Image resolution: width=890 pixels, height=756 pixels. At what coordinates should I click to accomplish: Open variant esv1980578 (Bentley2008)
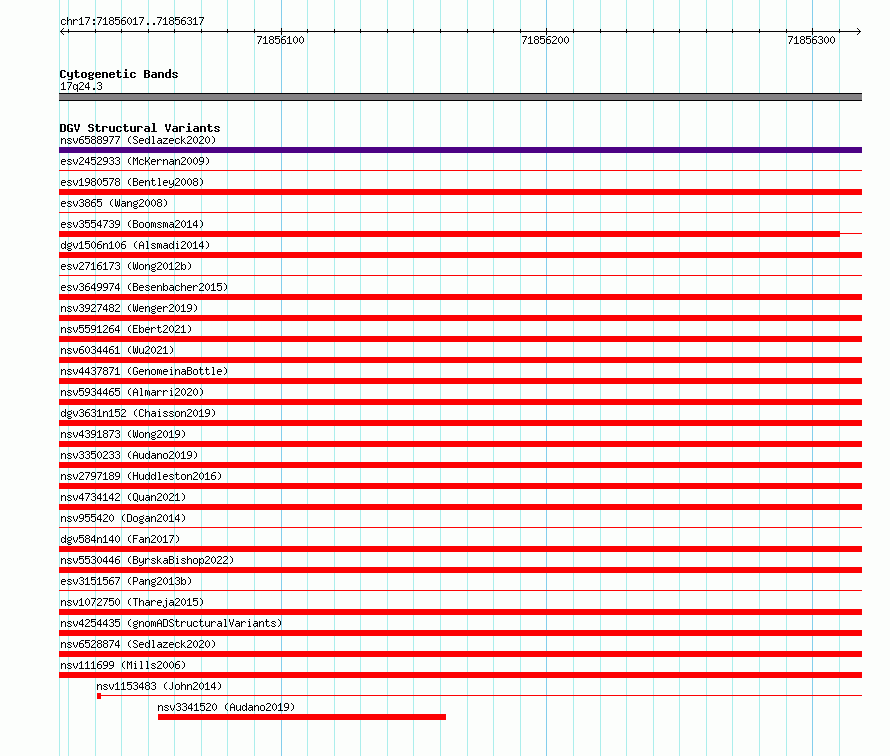click(x=132, y=182)
